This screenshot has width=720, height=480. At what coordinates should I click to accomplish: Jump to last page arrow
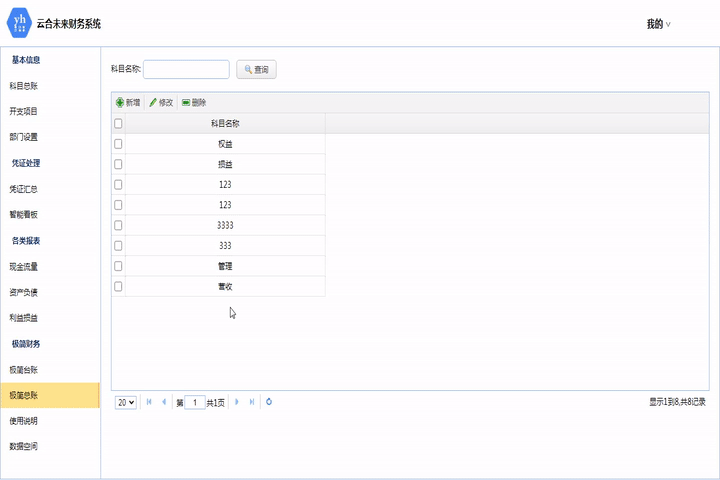tap(252, 402)
